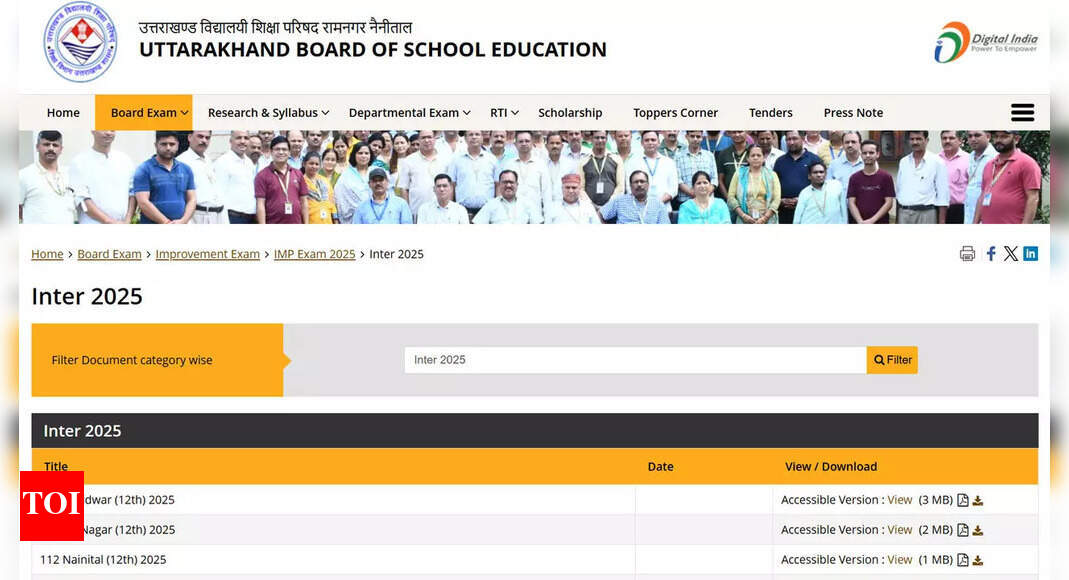
Task: Click the Digital India logo
Action: coord(985,42)
